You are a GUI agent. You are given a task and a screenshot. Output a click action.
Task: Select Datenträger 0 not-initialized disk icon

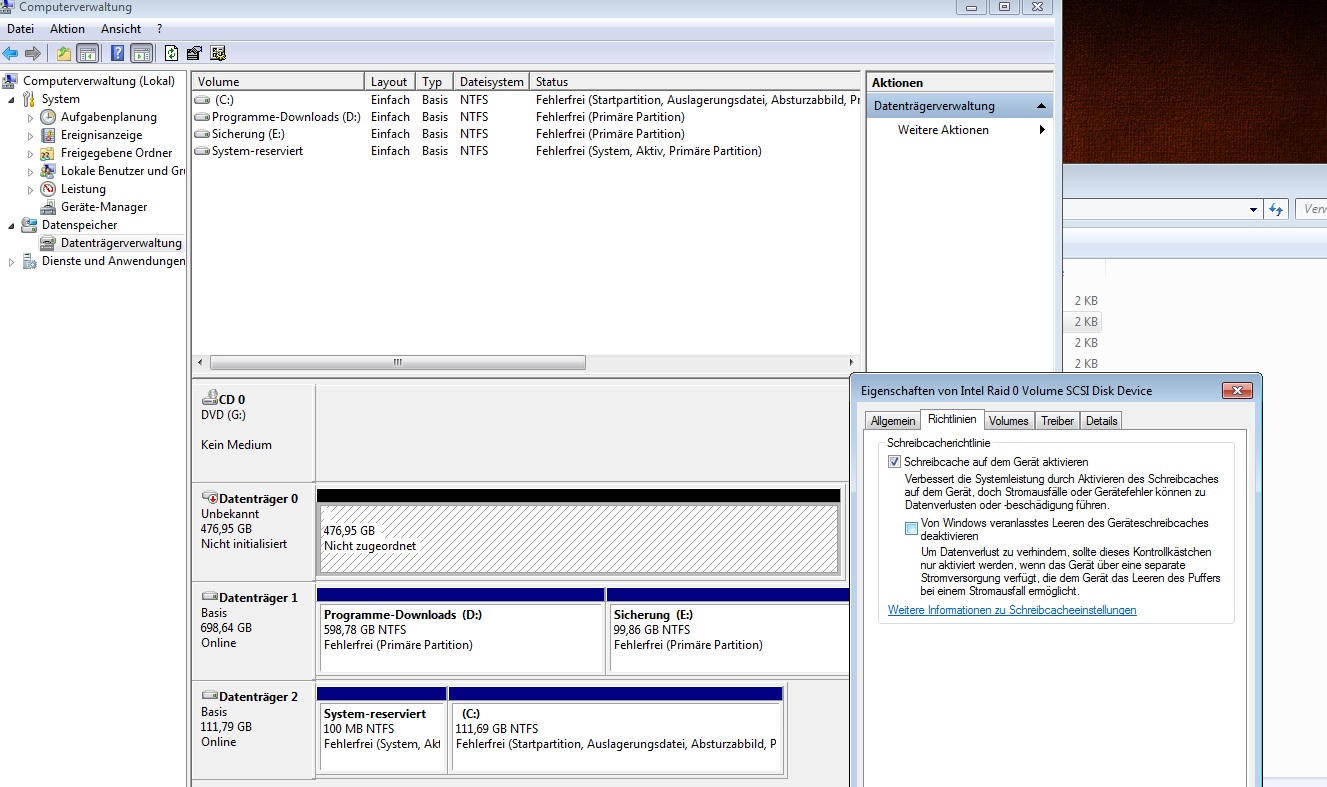pos(210,498)
